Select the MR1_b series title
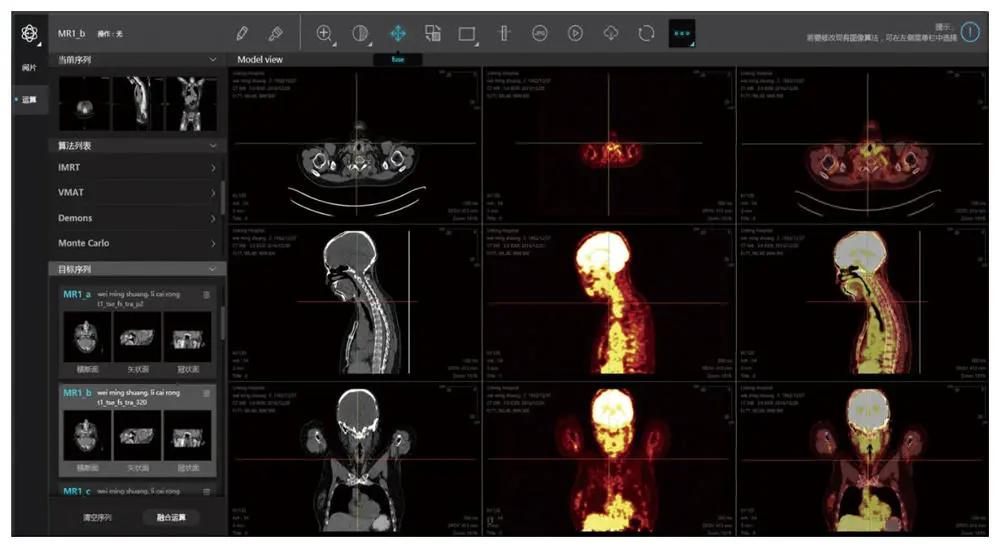Screen dimensions: 1000x548 point(77,392)
